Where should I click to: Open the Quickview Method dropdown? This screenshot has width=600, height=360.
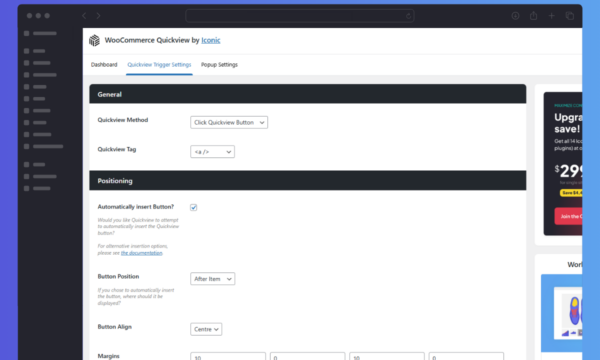tap(229, 122)
